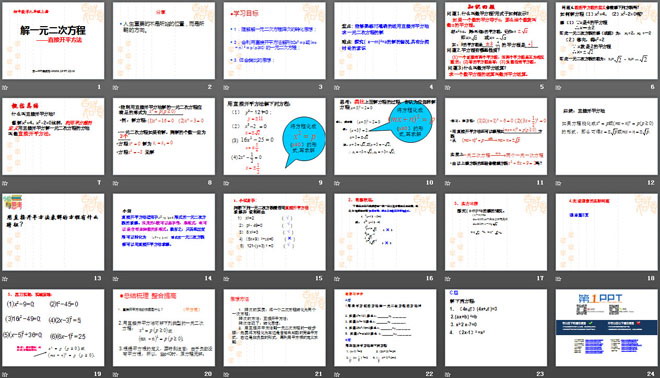This screenshot has height=378, width=660.
Task: Click the animation star icon under slide 7
Action: pyautogui.click(x=5, y=183)
